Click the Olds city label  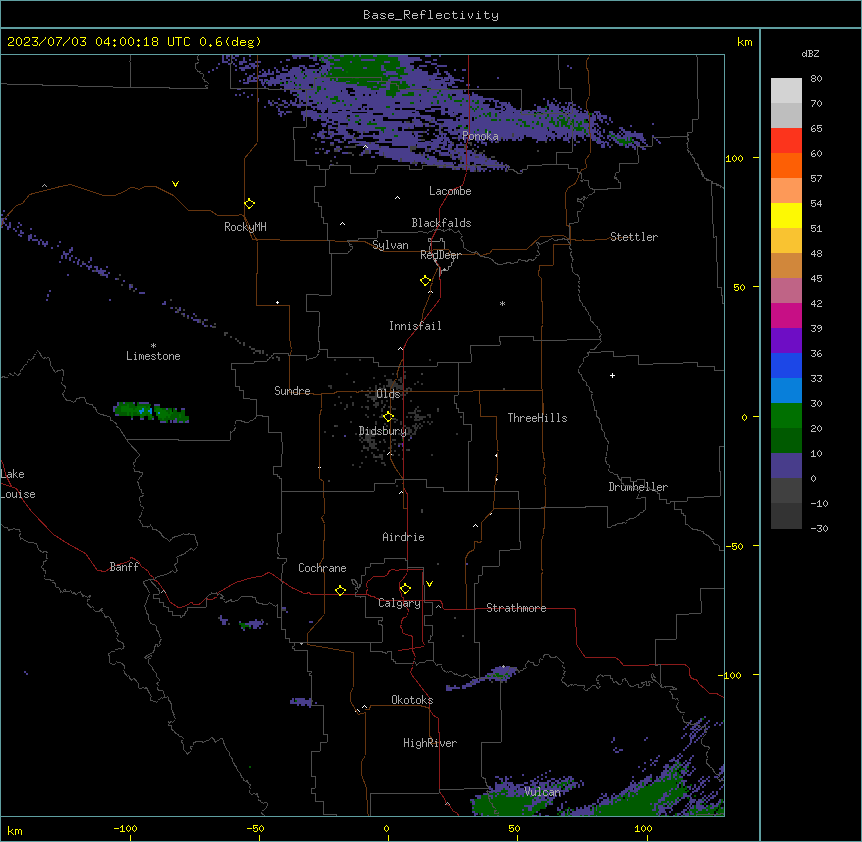point(388,394)
